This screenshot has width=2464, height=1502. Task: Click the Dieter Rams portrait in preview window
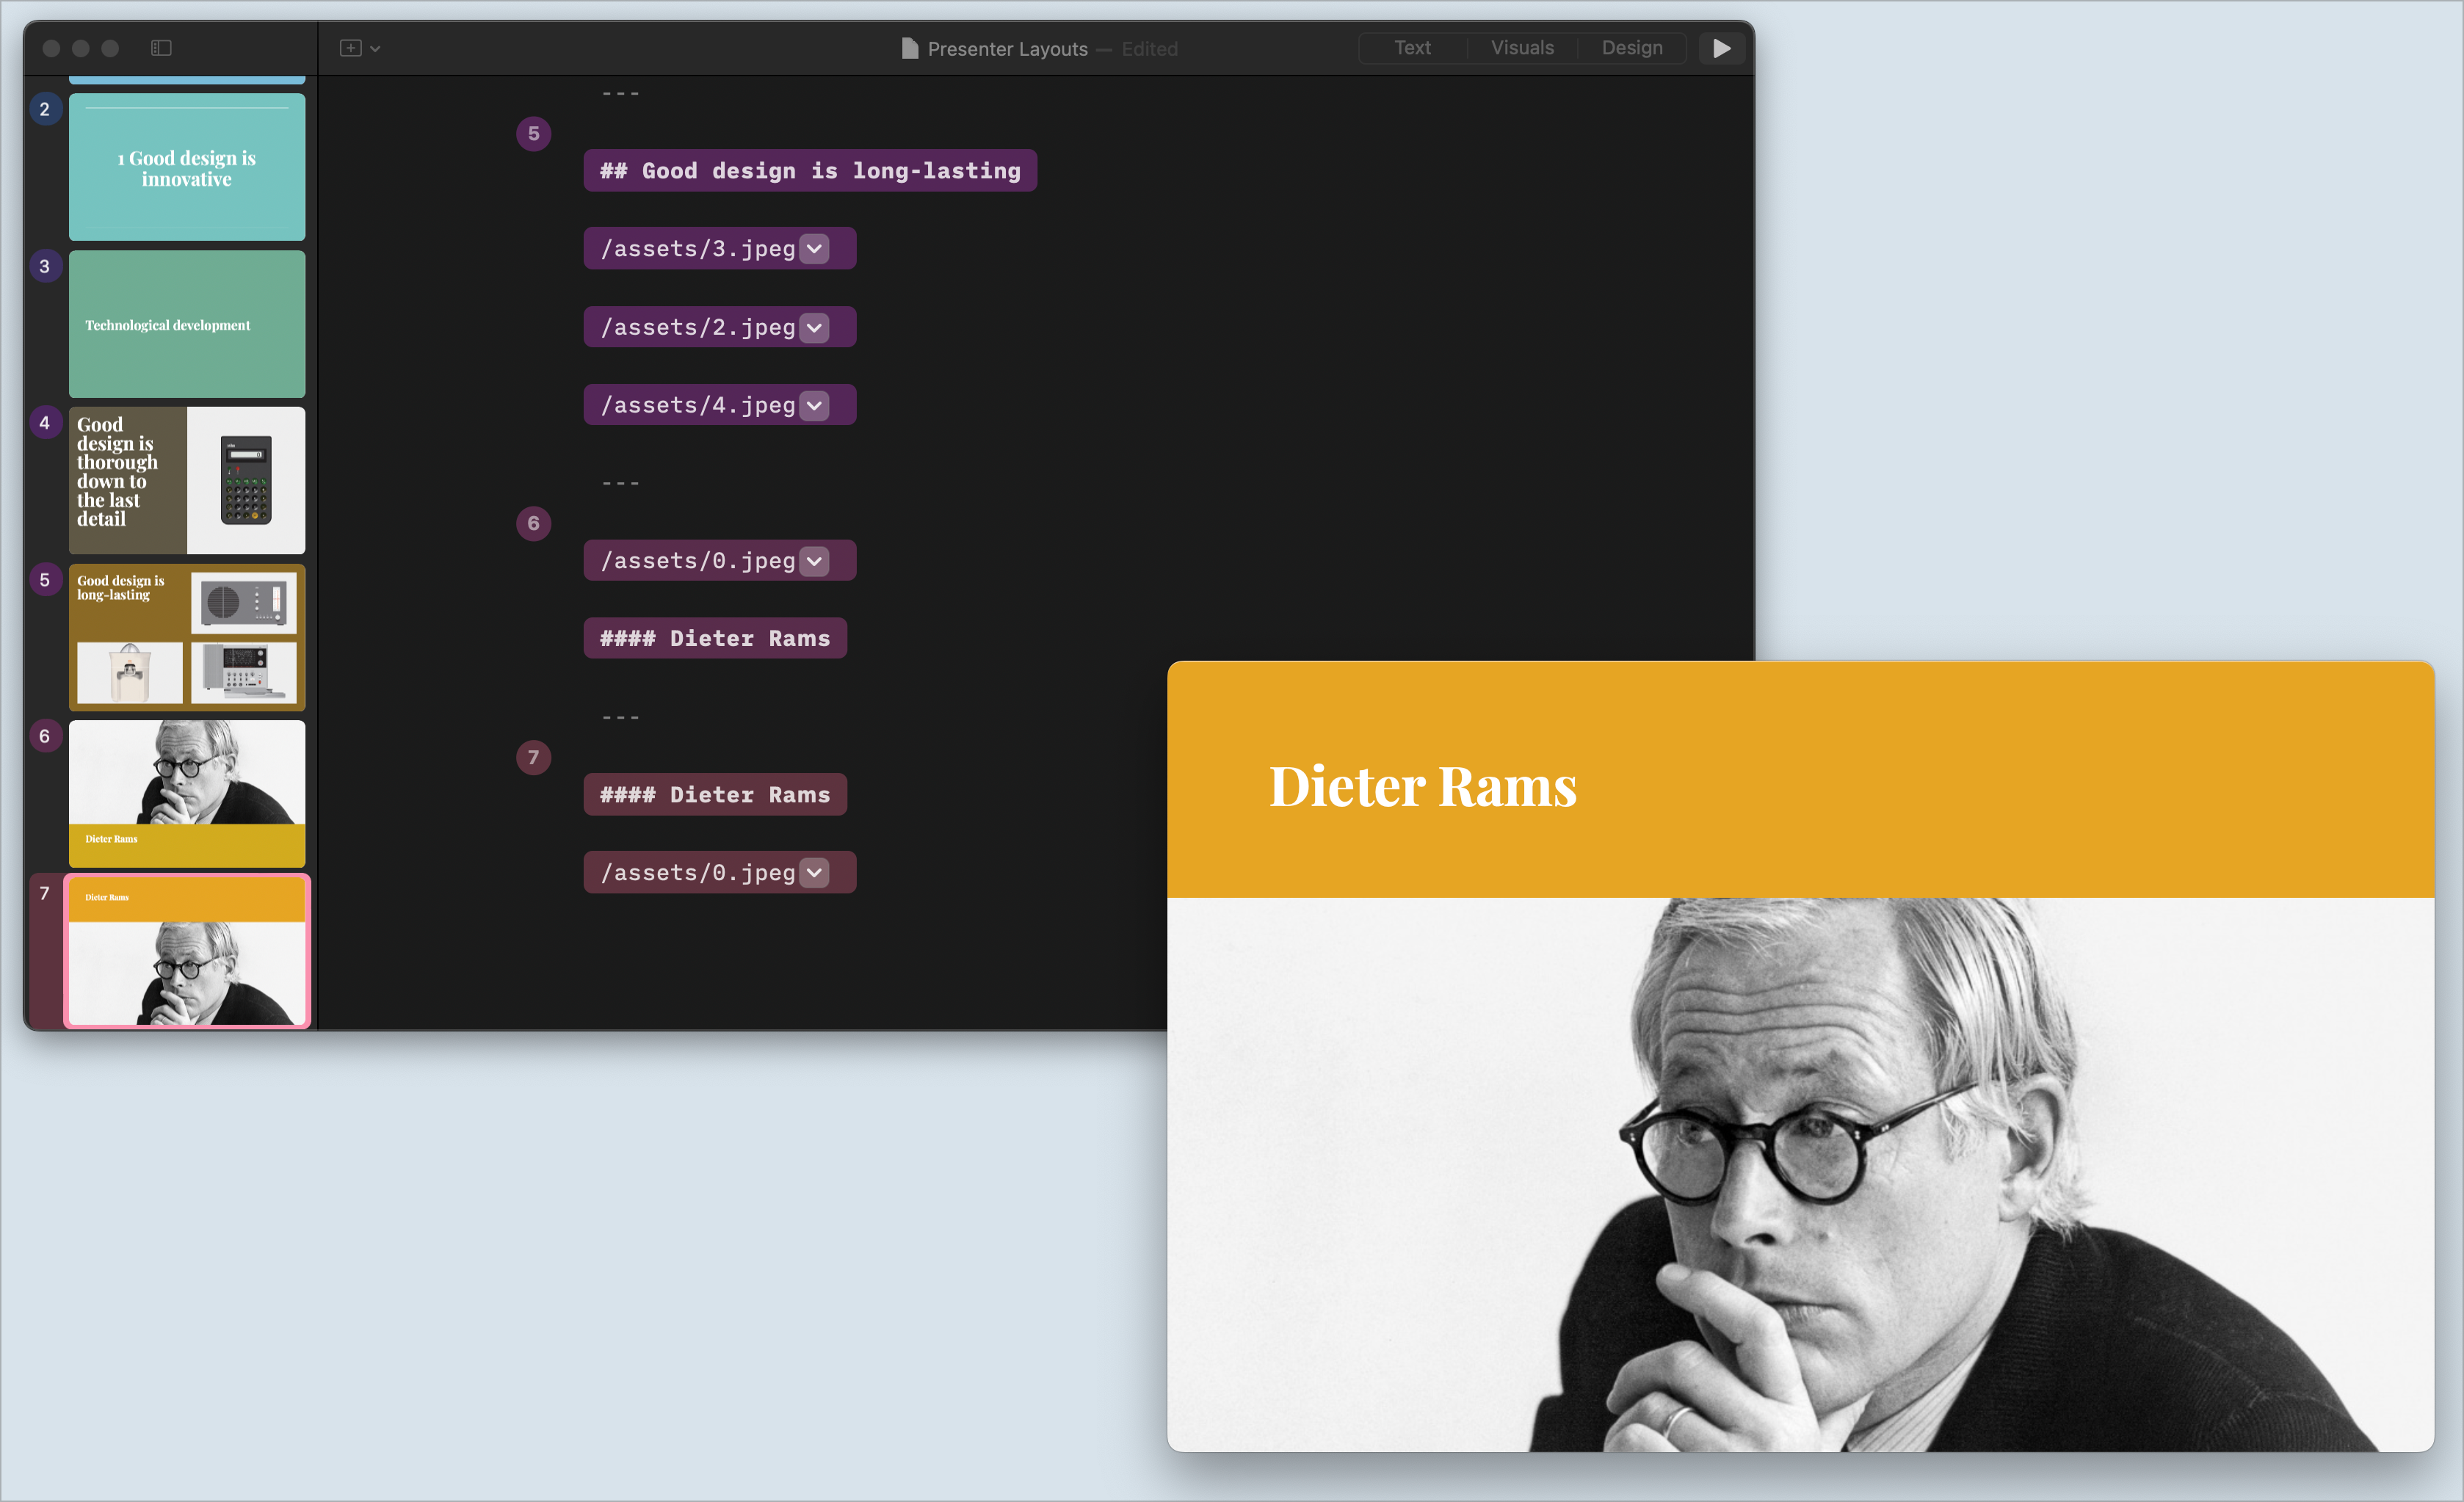[x=1800, y=1174]
